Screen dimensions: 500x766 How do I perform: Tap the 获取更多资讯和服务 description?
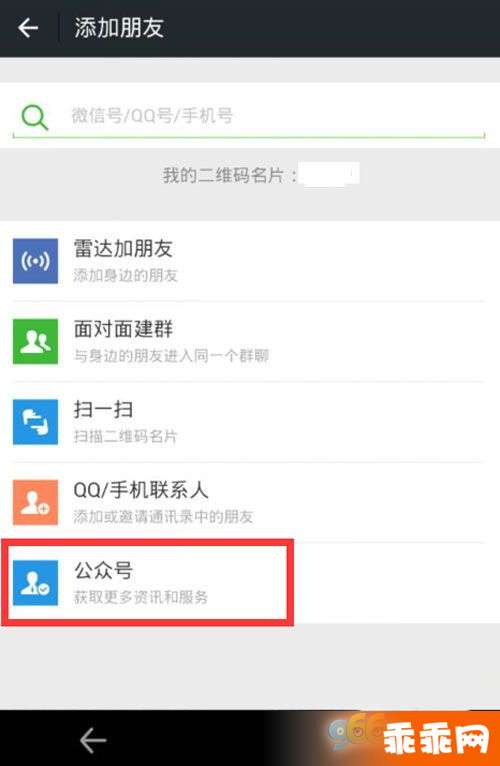pyautogui.click(x=141, y=597)
